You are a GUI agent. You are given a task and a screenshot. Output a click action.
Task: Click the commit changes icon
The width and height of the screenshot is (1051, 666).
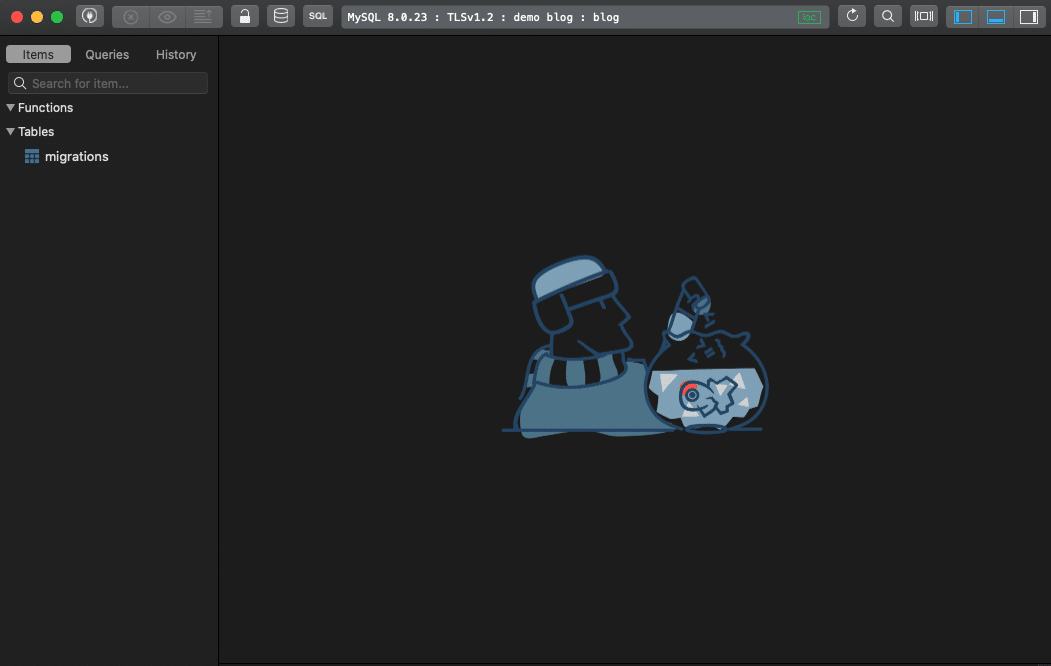click(203, 17)
